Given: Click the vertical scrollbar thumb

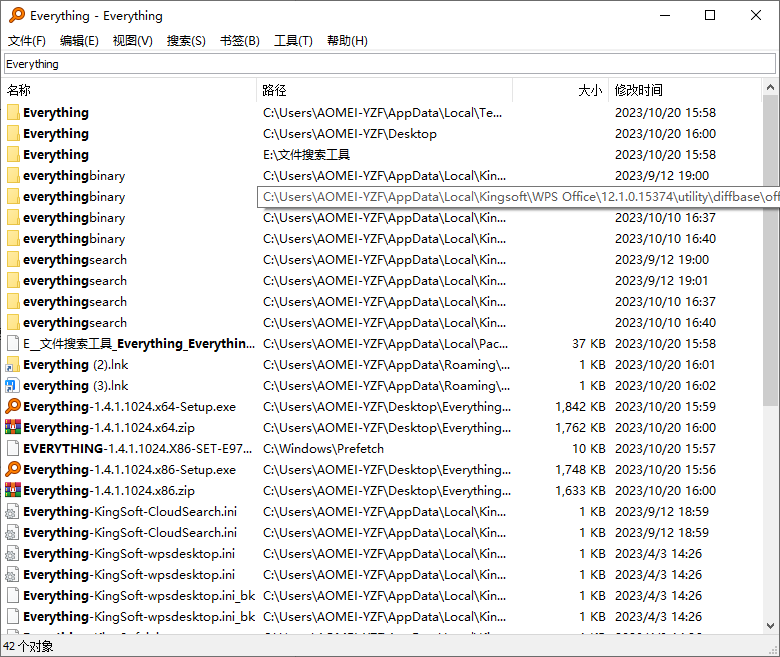Looking at the screenshot, I should pos(770,251).
